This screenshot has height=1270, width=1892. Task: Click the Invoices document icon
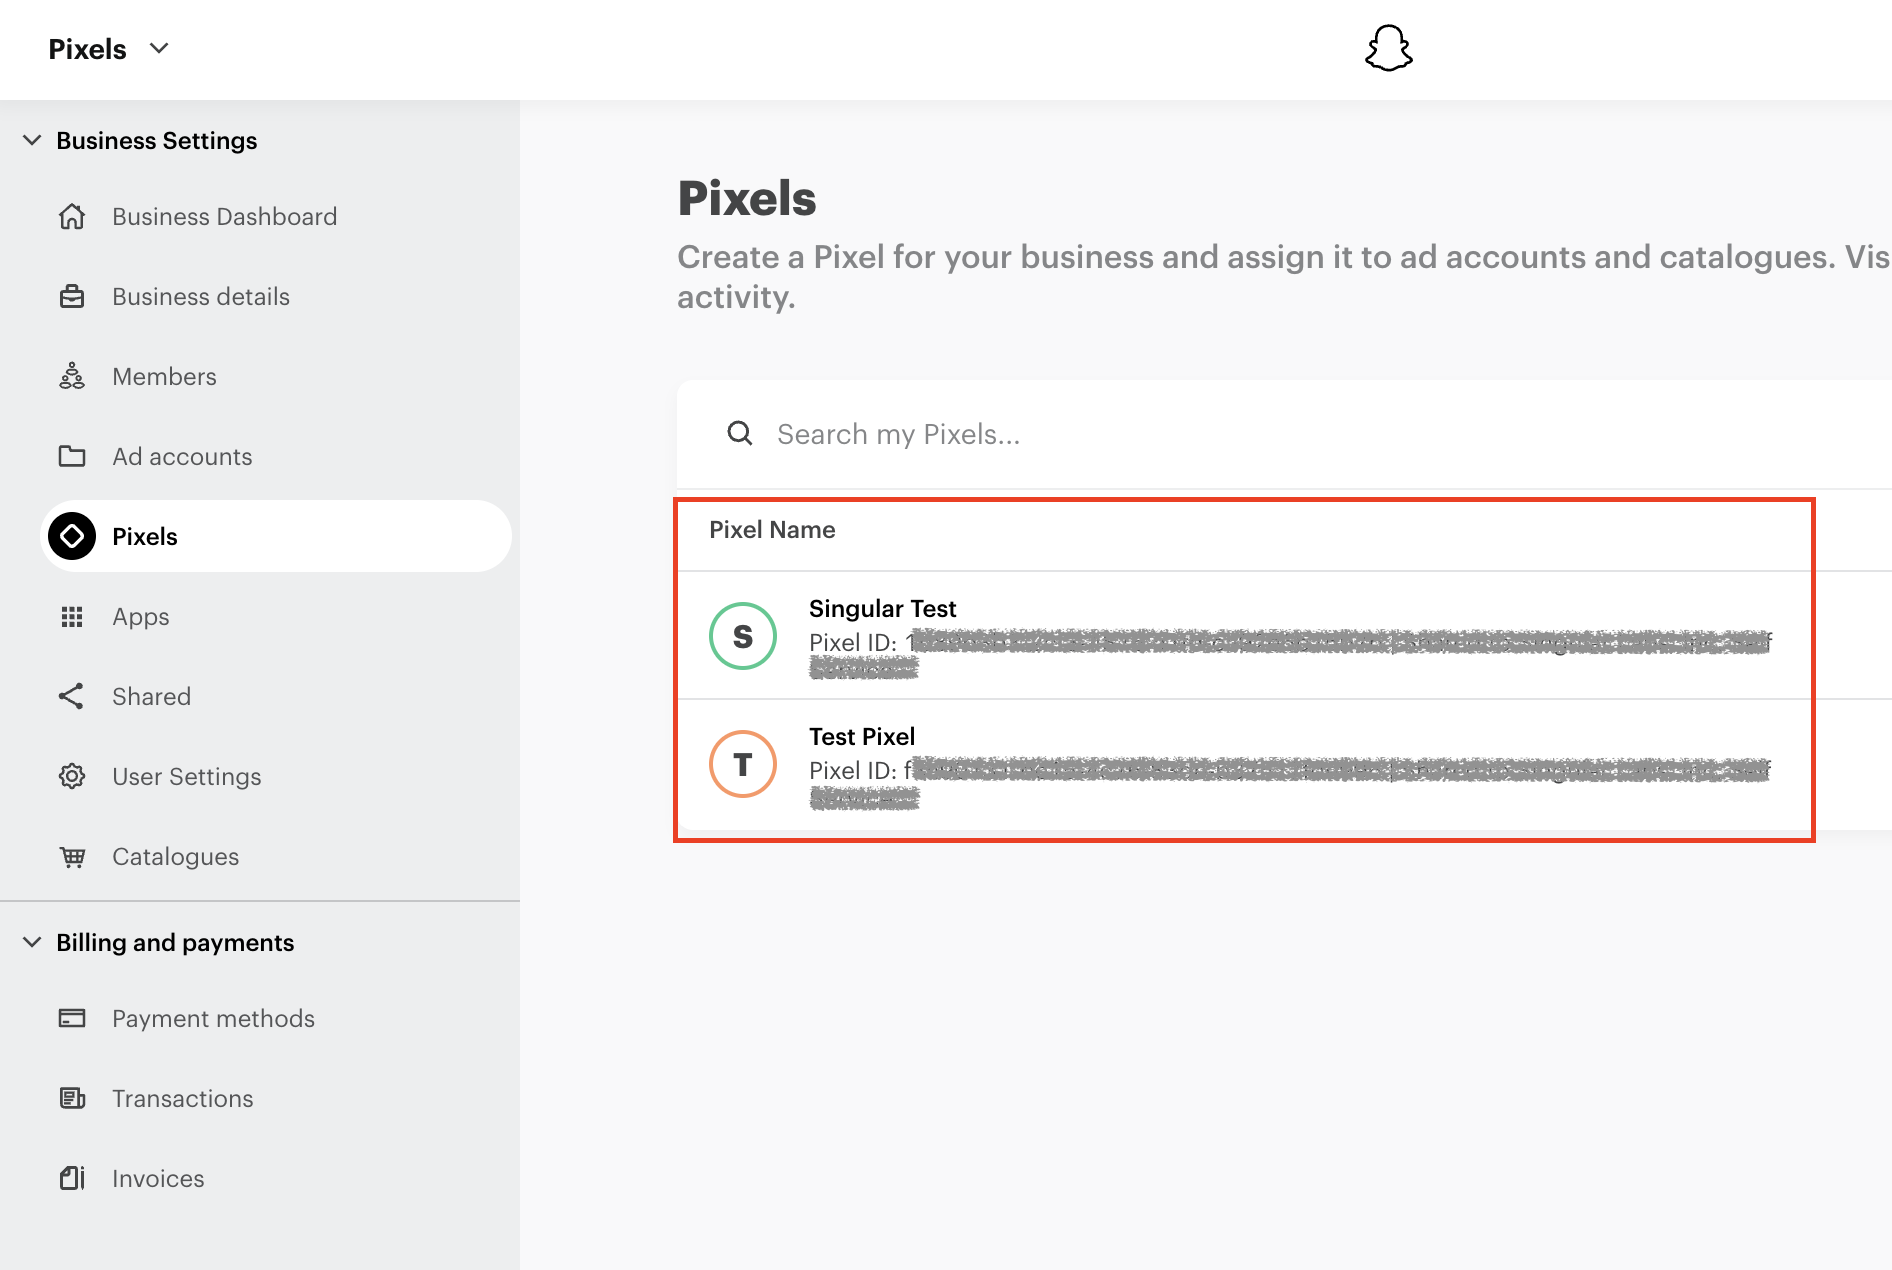[72, 1178]
